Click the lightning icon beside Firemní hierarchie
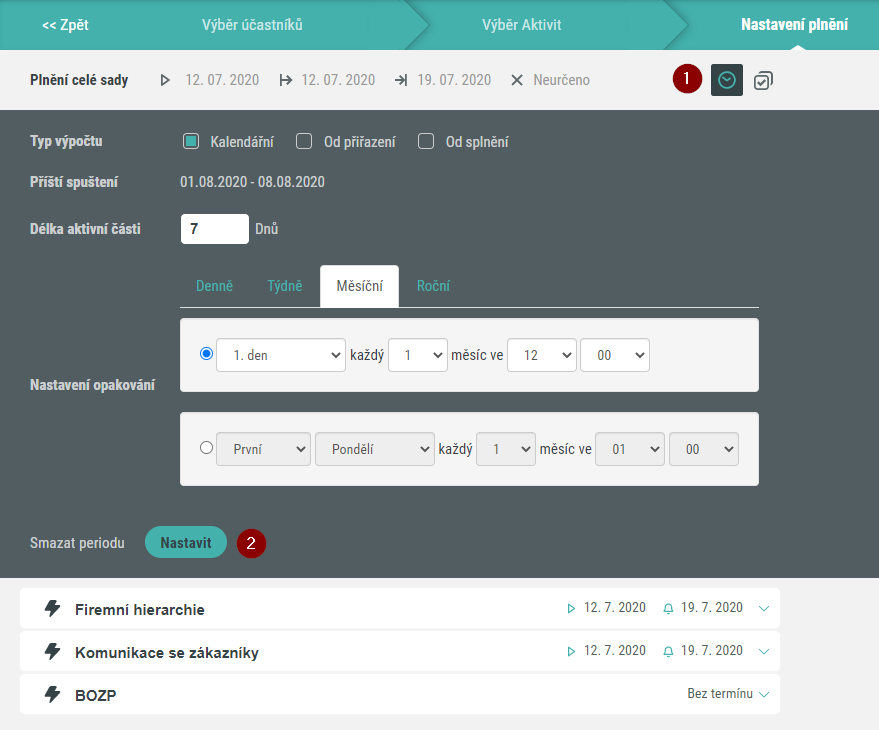 pyautogui.click(x=53, y=609)
